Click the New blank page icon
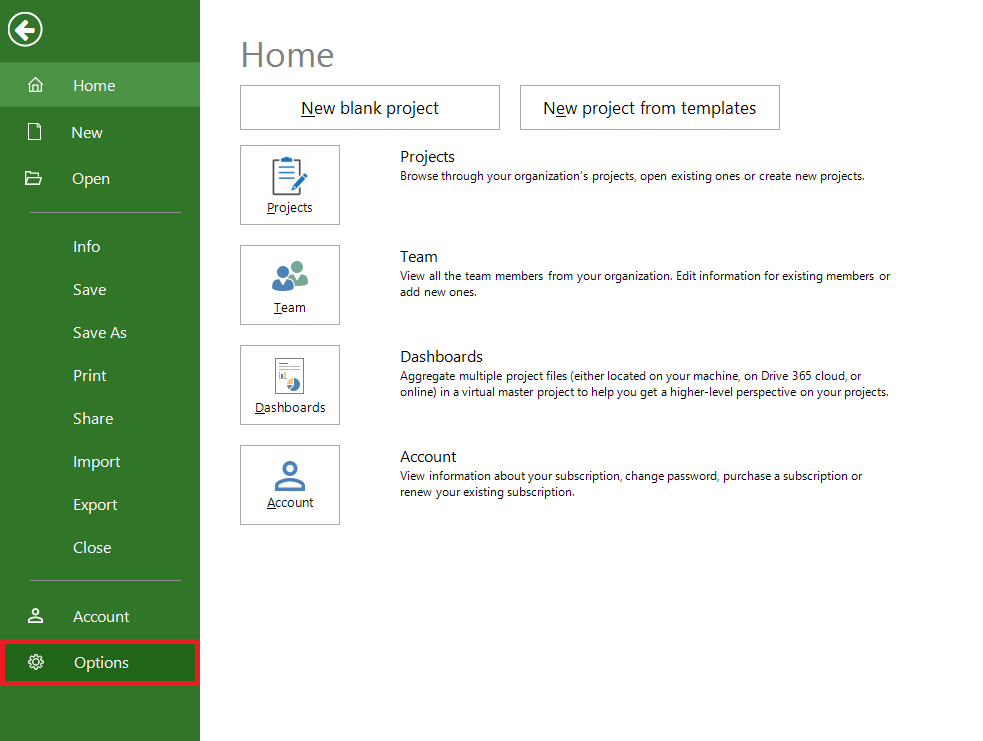Screen dimensions: 983x741 pos(34,132)
